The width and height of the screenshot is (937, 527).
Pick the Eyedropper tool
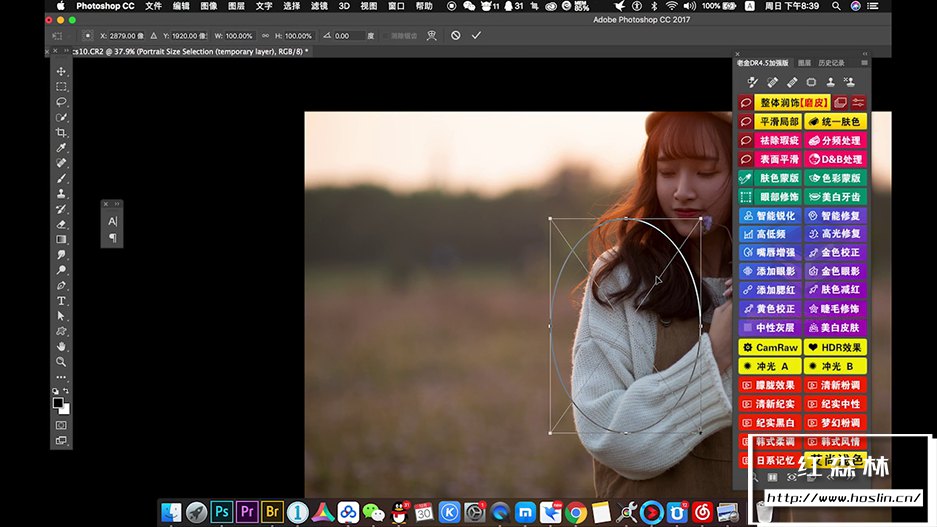(x=61, y=148)
